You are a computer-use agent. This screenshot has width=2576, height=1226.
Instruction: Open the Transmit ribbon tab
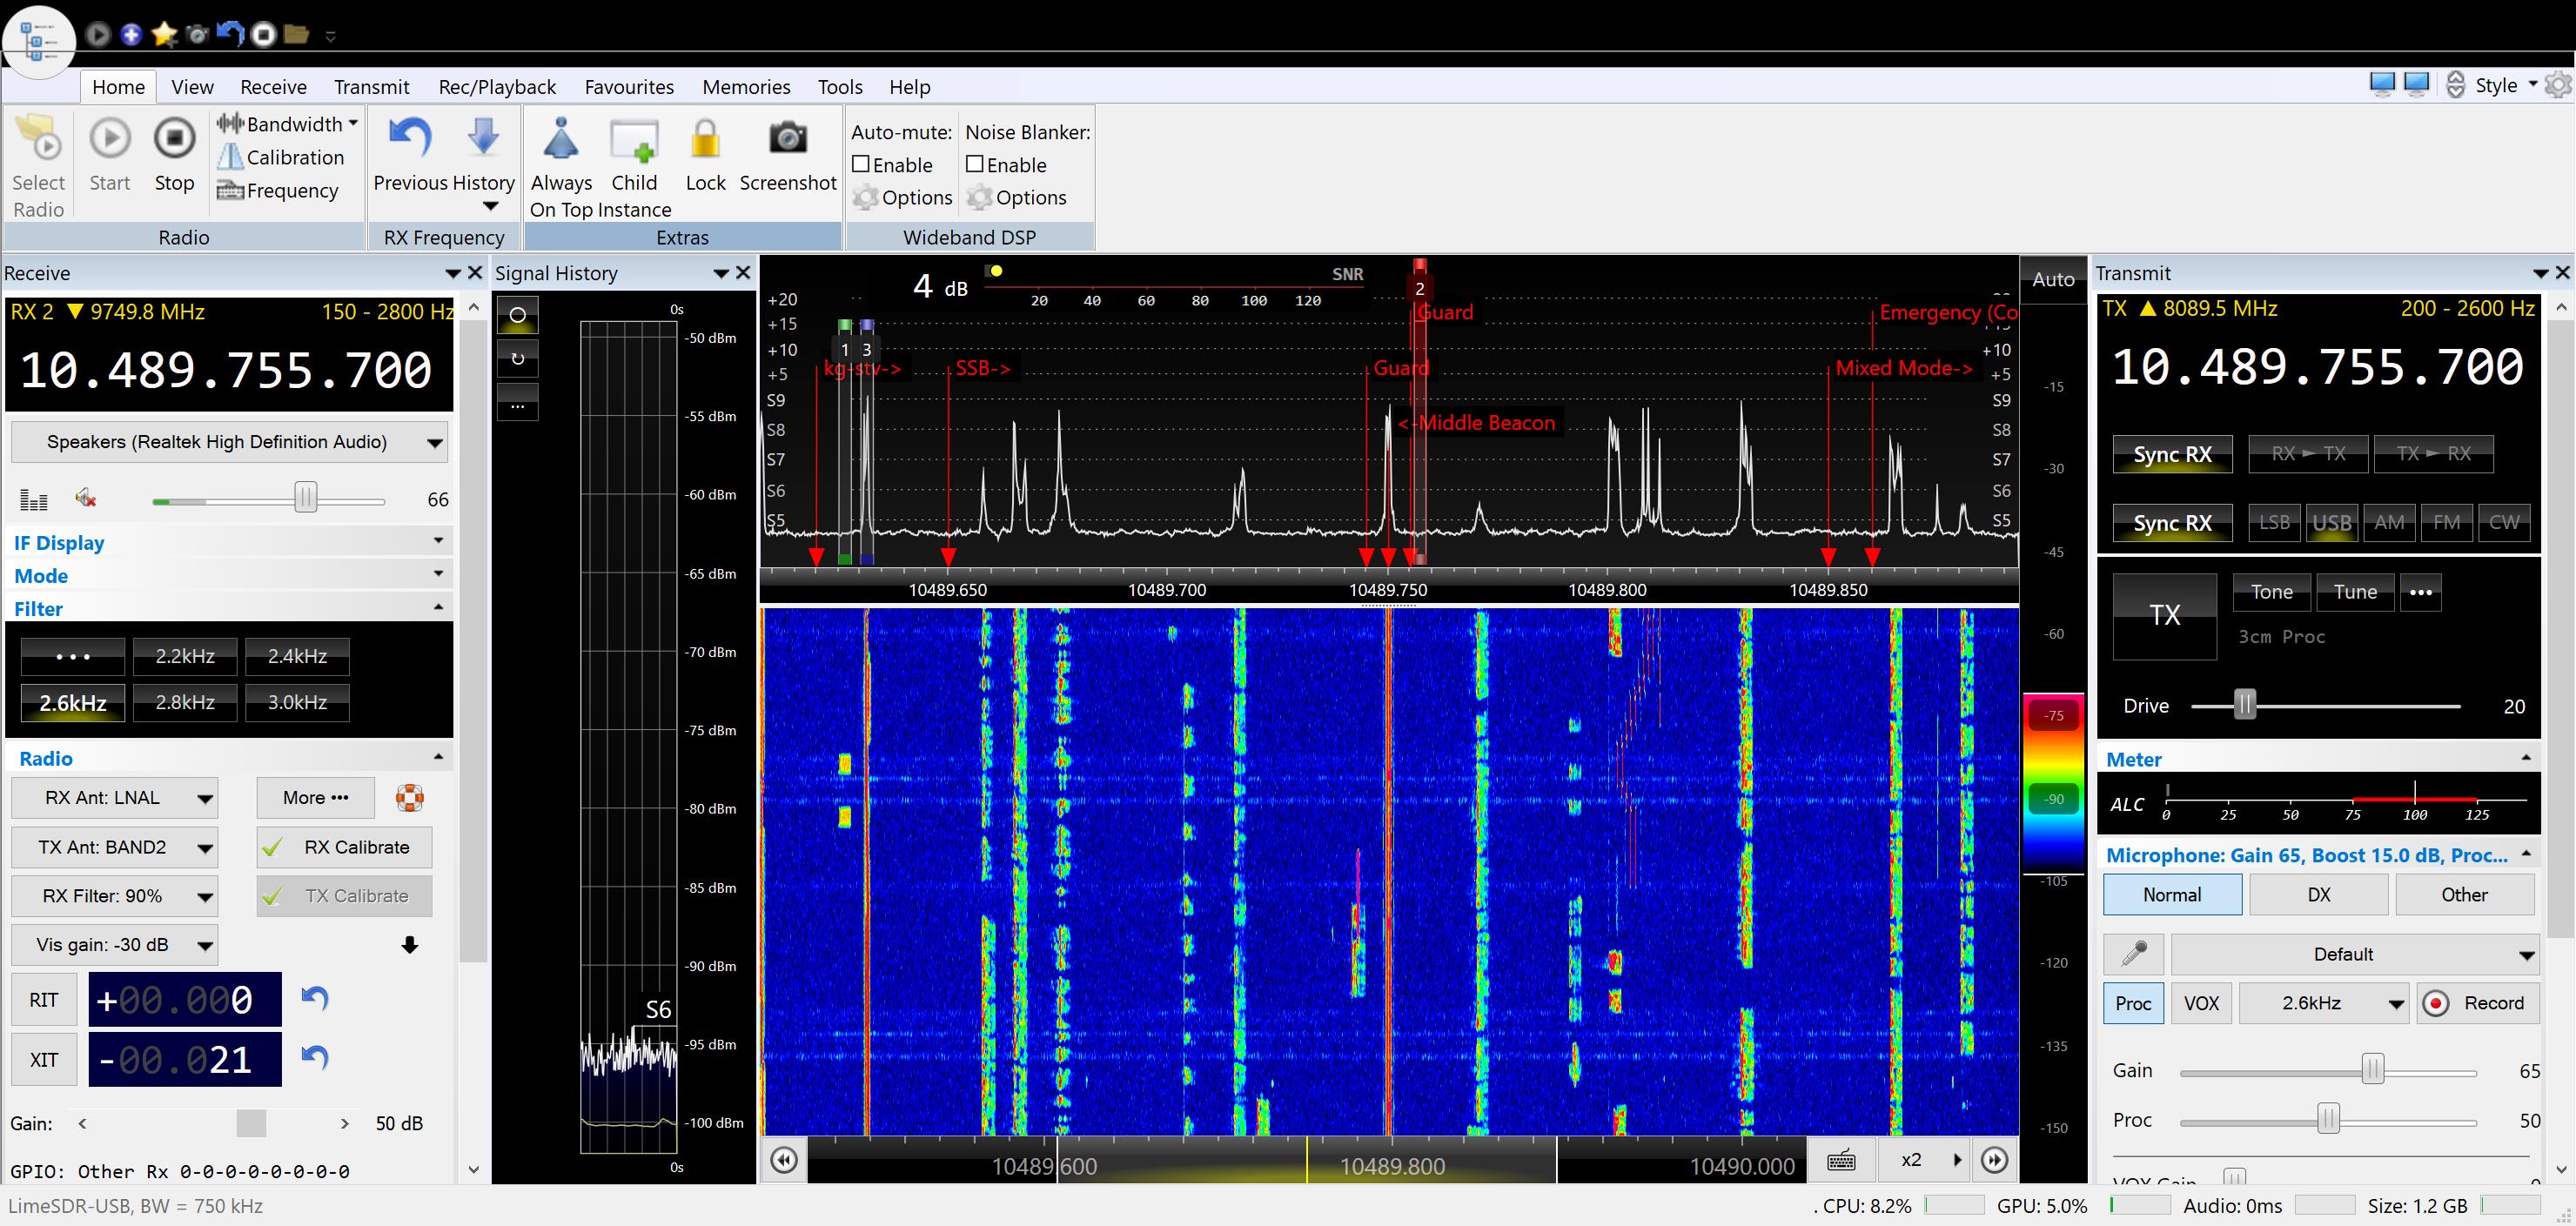point(371,87)
